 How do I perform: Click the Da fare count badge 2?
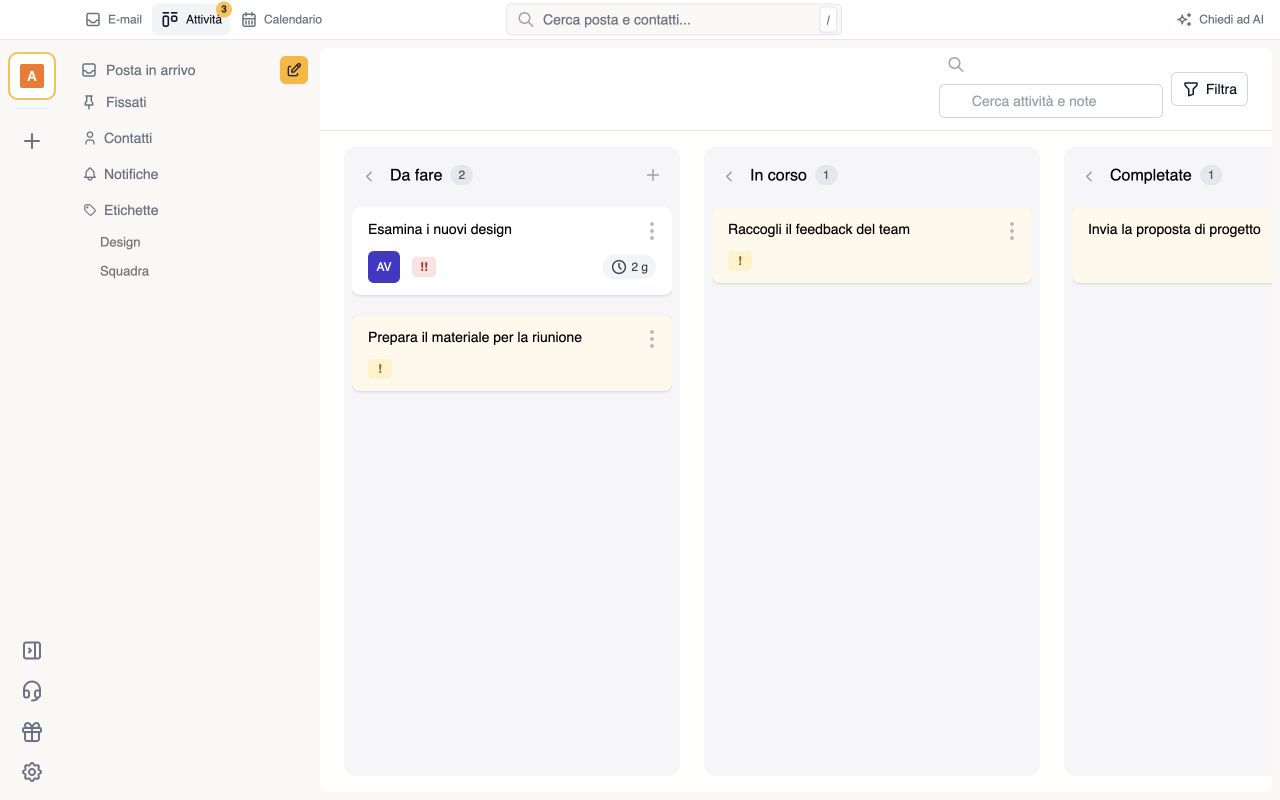click(461, 175)
